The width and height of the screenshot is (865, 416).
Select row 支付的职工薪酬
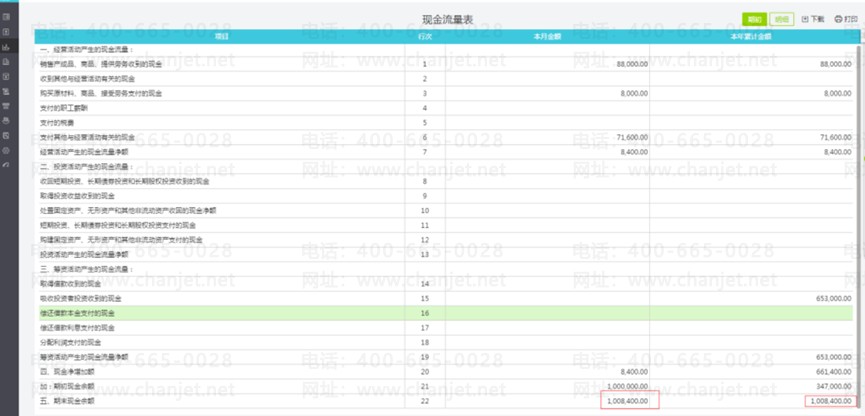pos(444,108)
